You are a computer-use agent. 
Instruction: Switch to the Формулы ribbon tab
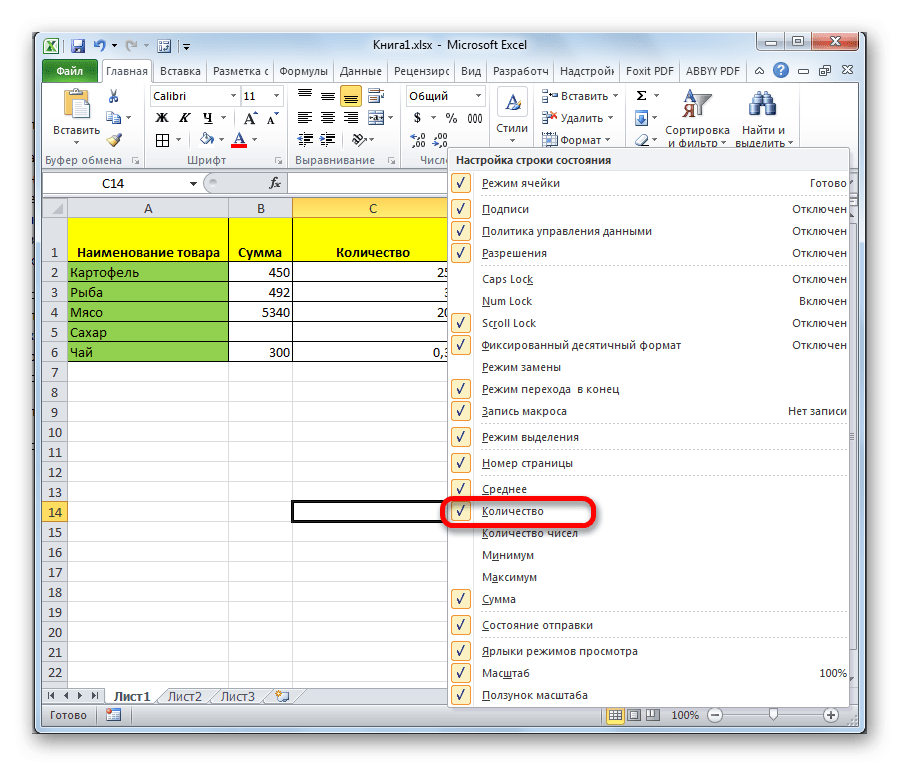point(303,71)
